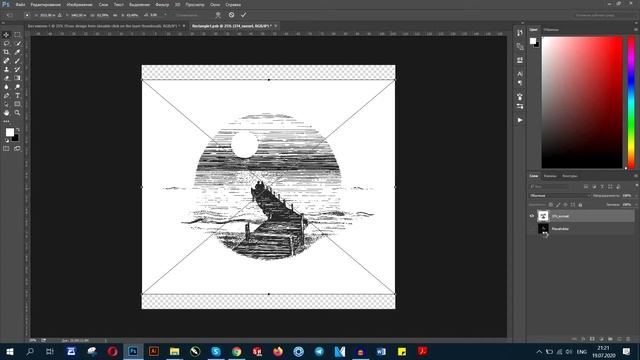Select the History Brush tool
Screen dimensions: 640x360
tap(17, 69)
